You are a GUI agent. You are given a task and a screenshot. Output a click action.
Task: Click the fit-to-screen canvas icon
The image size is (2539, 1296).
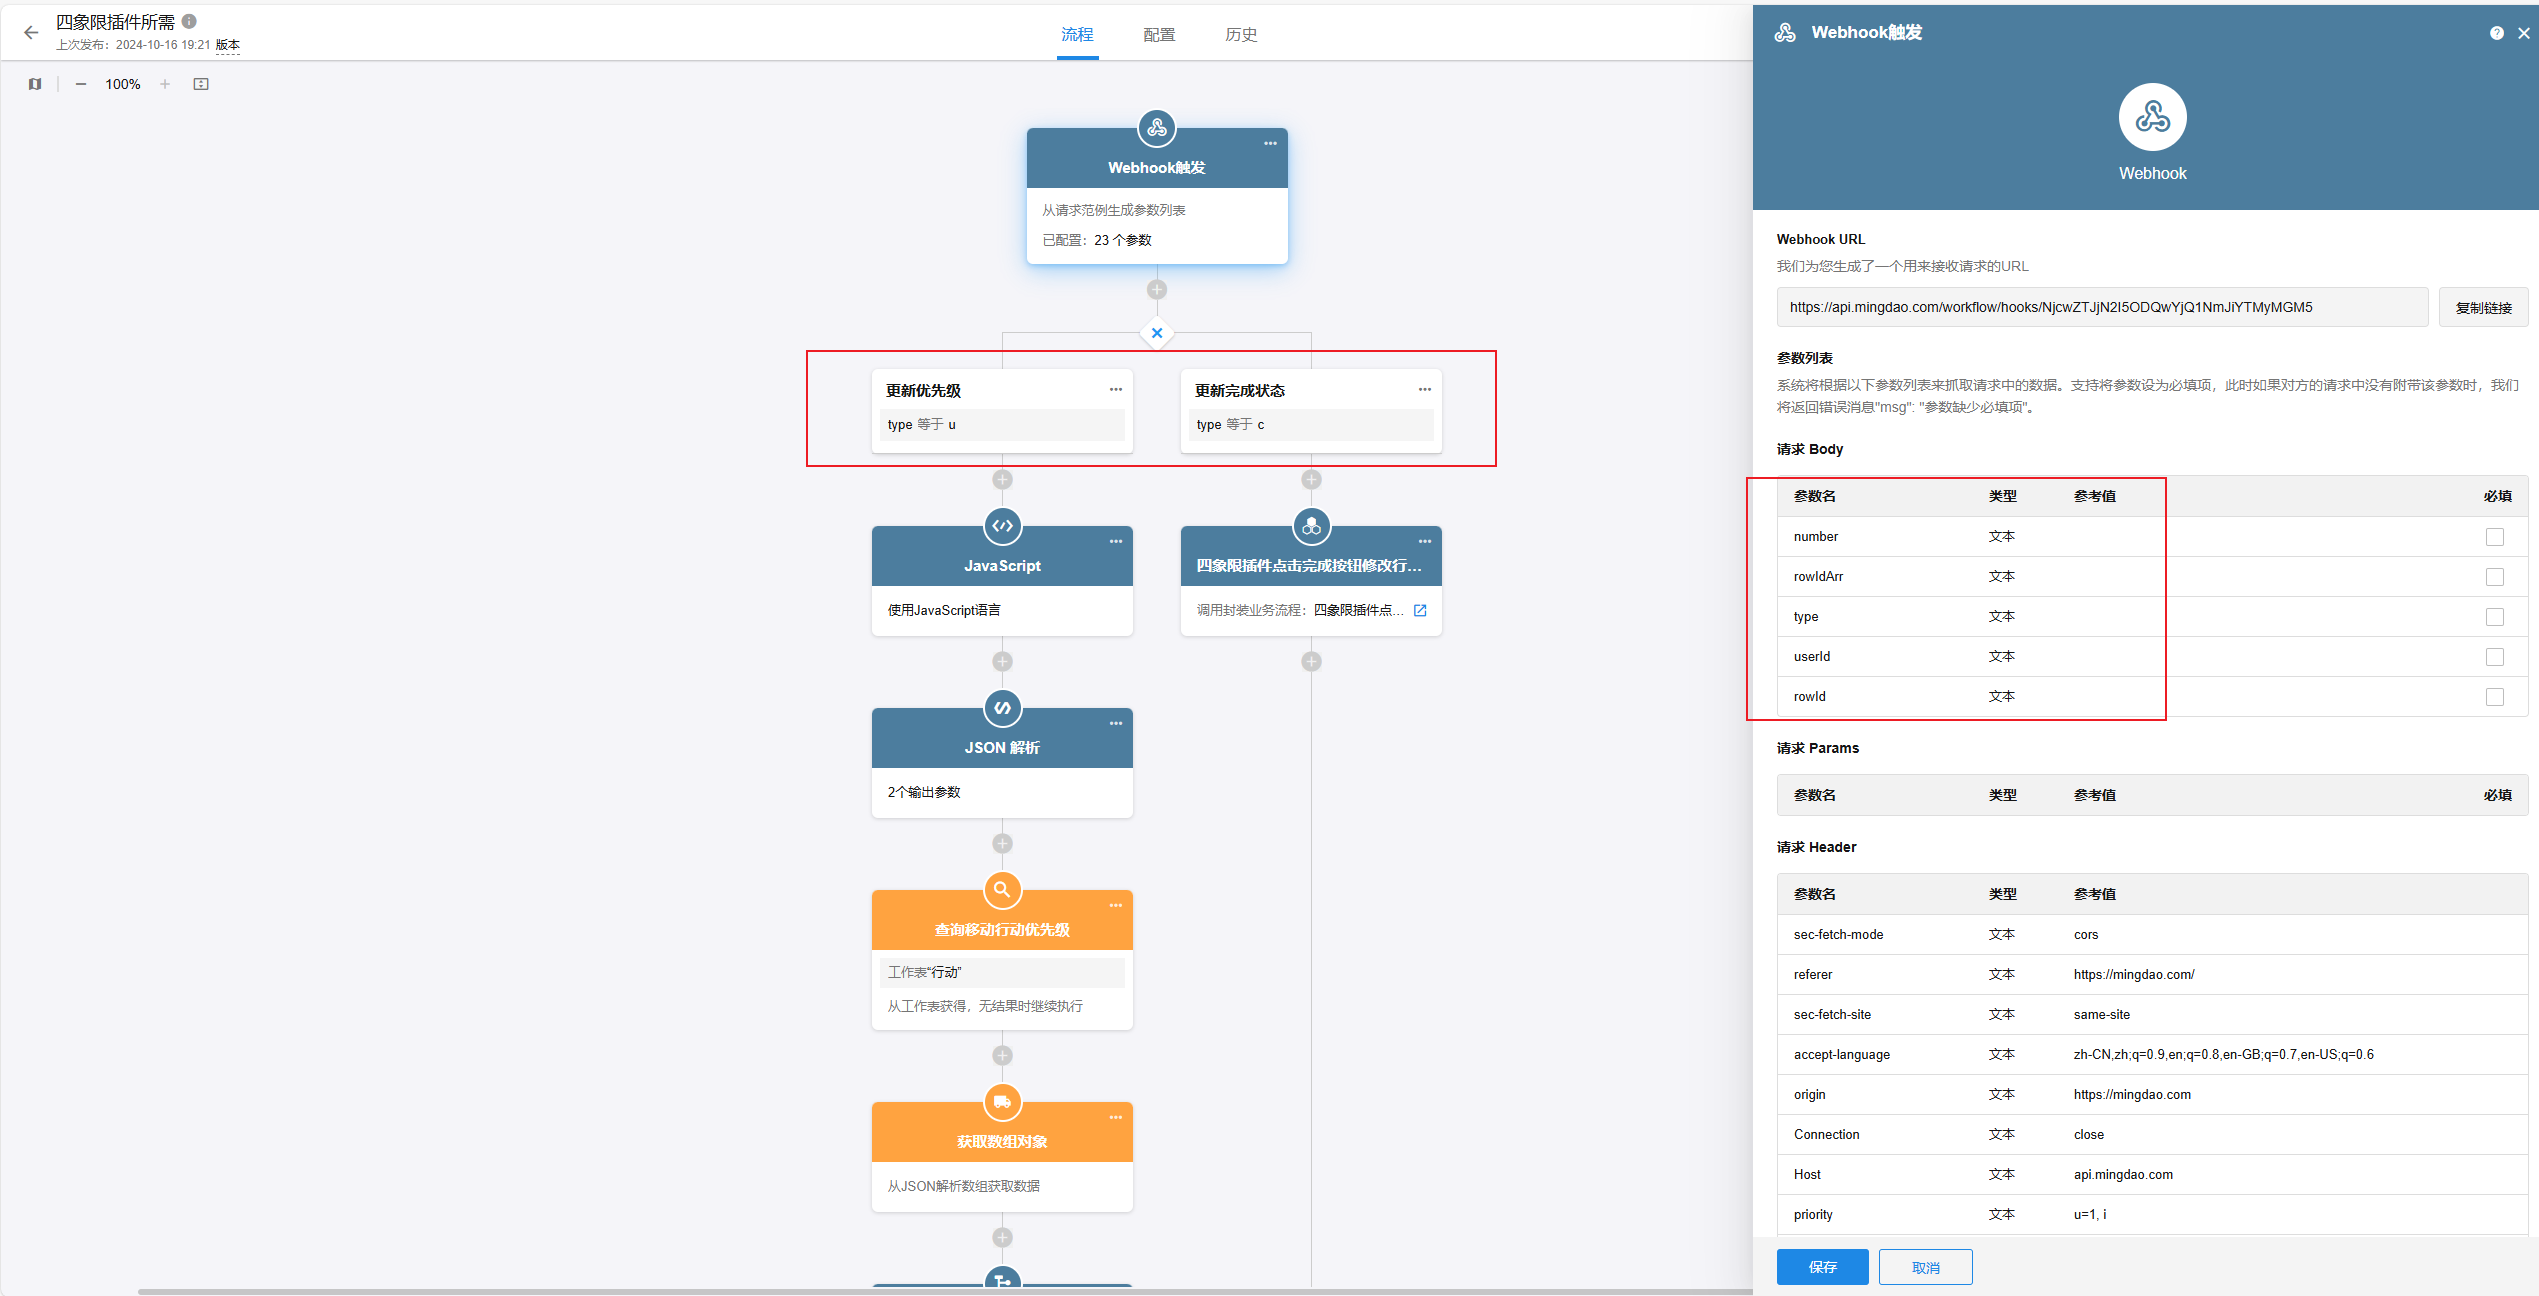[201, 84]
